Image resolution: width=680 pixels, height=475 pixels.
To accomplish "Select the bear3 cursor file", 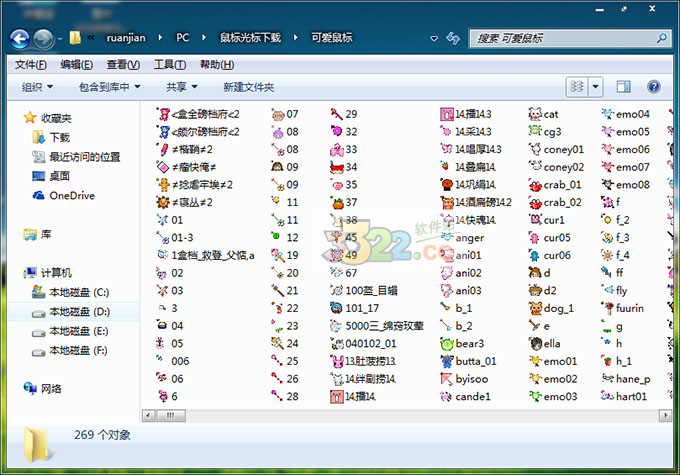I will click(x=468, y=343).
